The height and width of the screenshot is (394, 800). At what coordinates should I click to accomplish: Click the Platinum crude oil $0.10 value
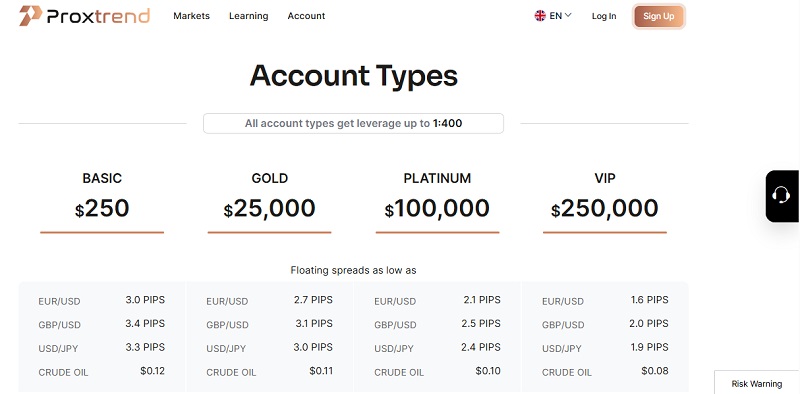tap(488, 371)
